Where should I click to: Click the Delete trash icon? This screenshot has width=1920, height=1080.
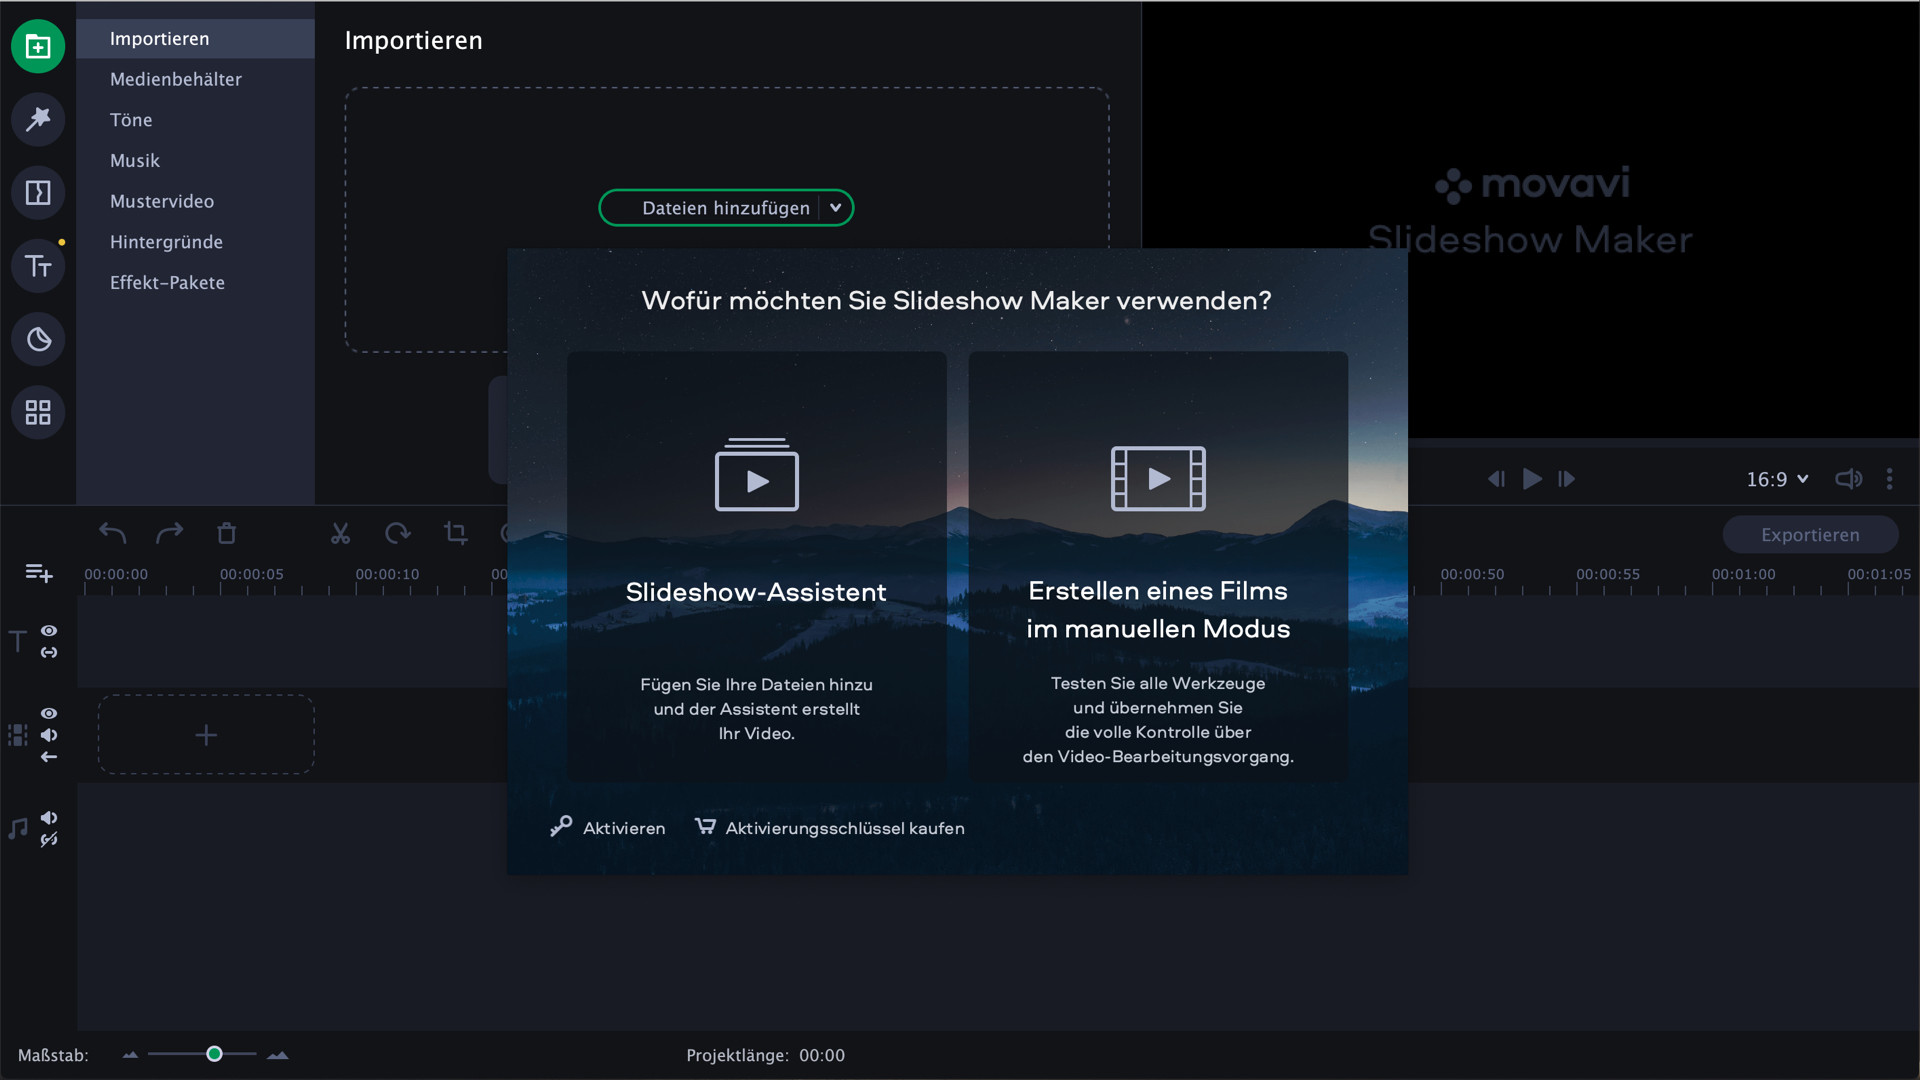(x=227, y=533)
